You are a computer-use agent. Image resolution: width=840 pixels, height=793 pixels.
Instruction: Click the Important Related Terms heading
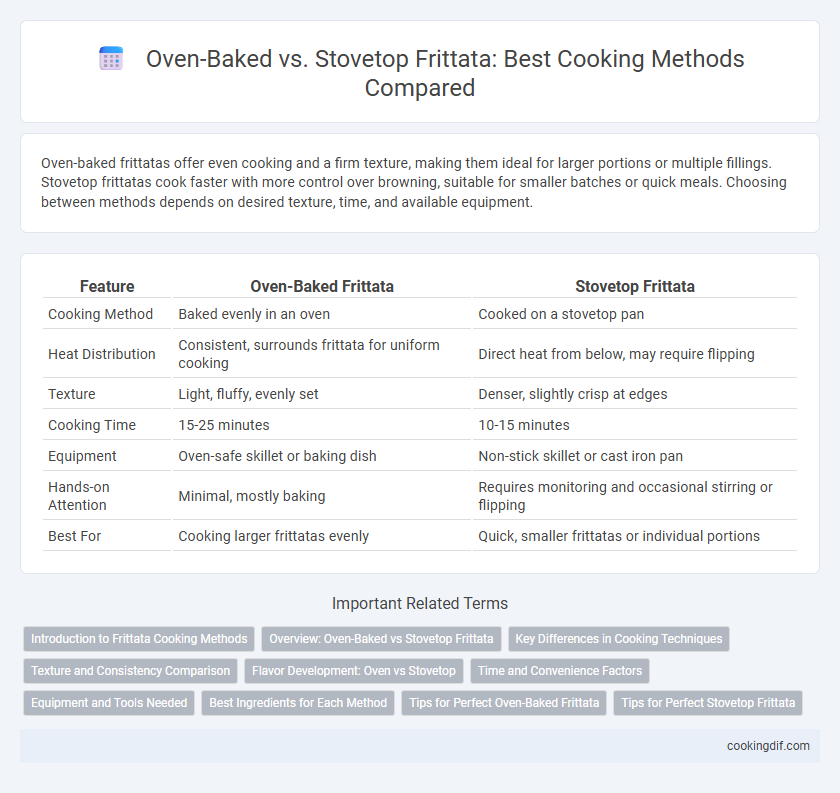pyautogui.click(x=420, y=603)
